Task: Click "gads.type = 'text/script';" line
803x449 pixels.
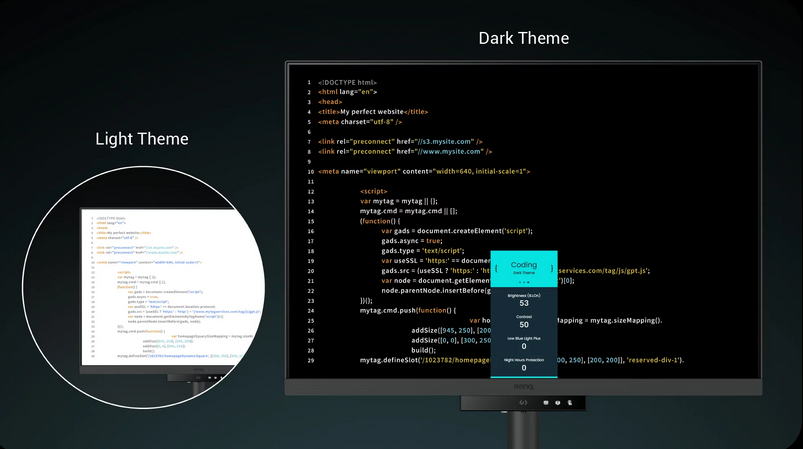Action: coord(423,251)
